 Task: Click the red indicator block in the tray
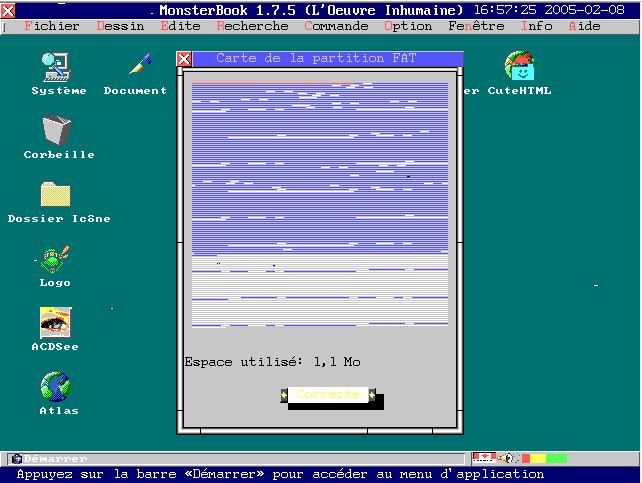click(x=526, y=458)
